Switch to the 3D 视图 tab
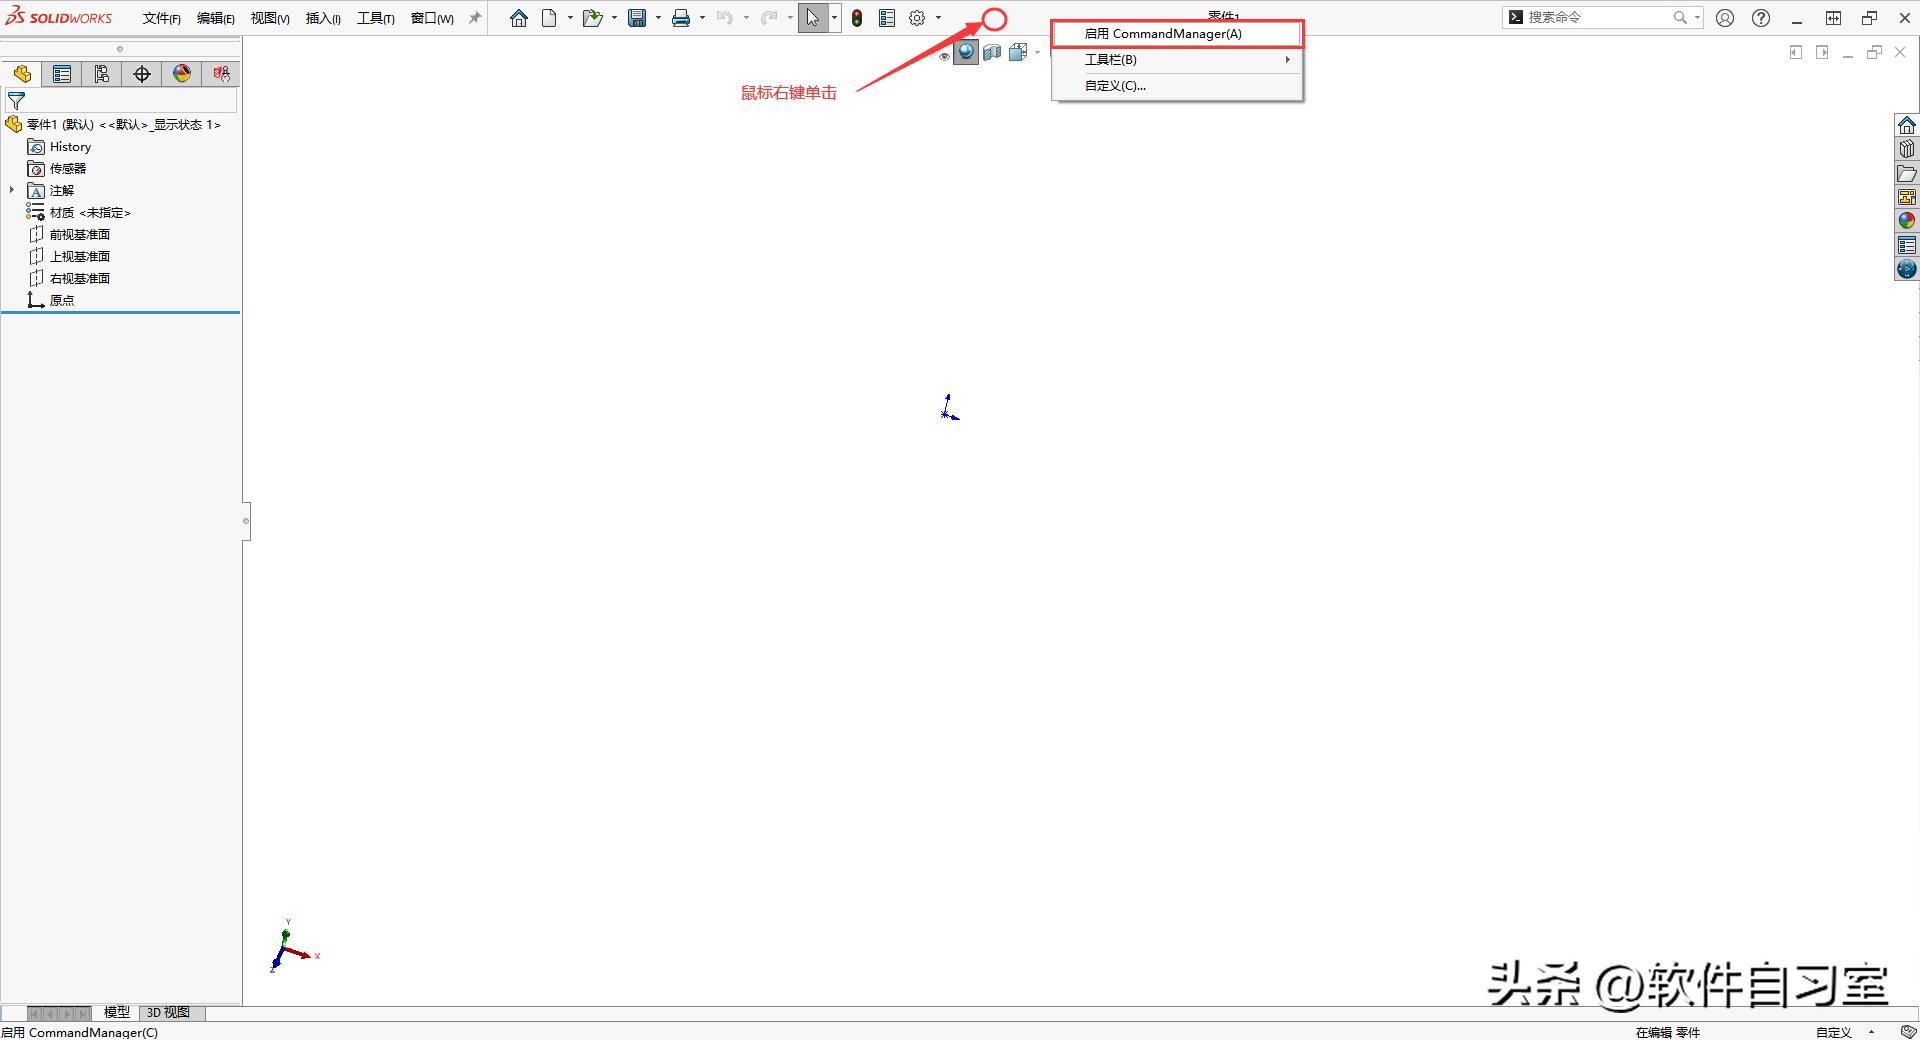 [x=168, y=1012]
